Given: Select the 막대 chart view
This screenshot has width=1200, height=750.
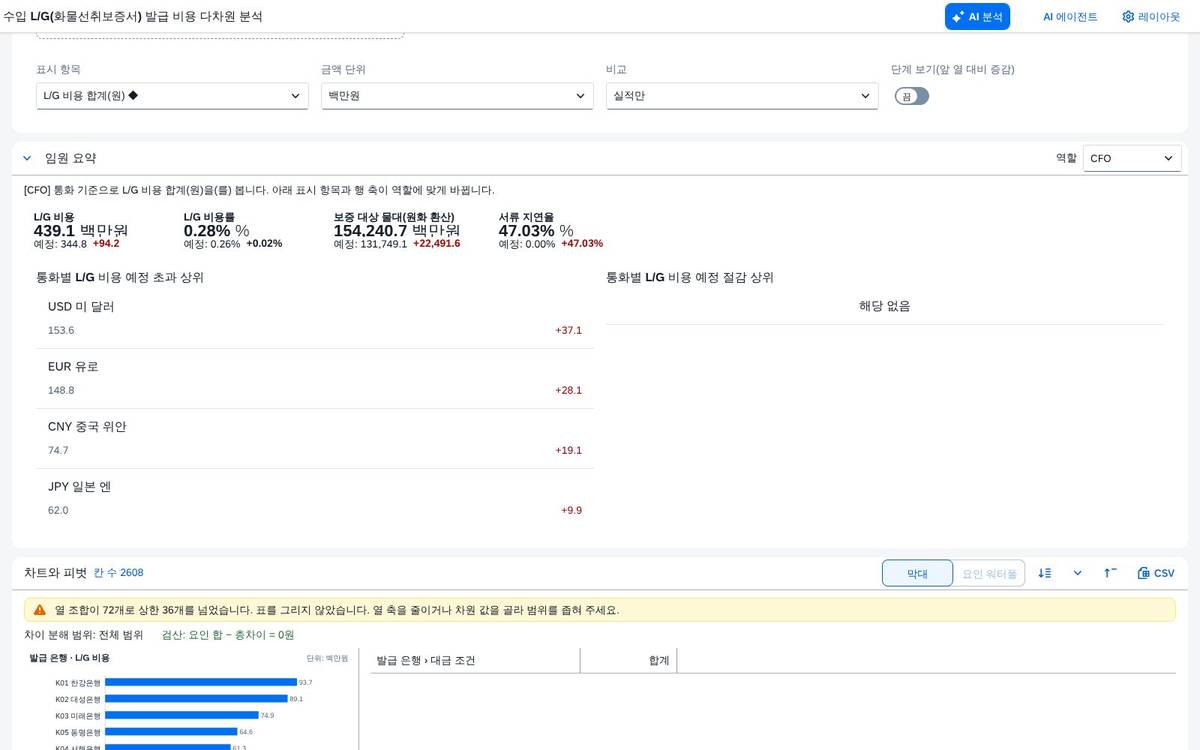Looking at the screenshot, I should [x=917, y=573].
